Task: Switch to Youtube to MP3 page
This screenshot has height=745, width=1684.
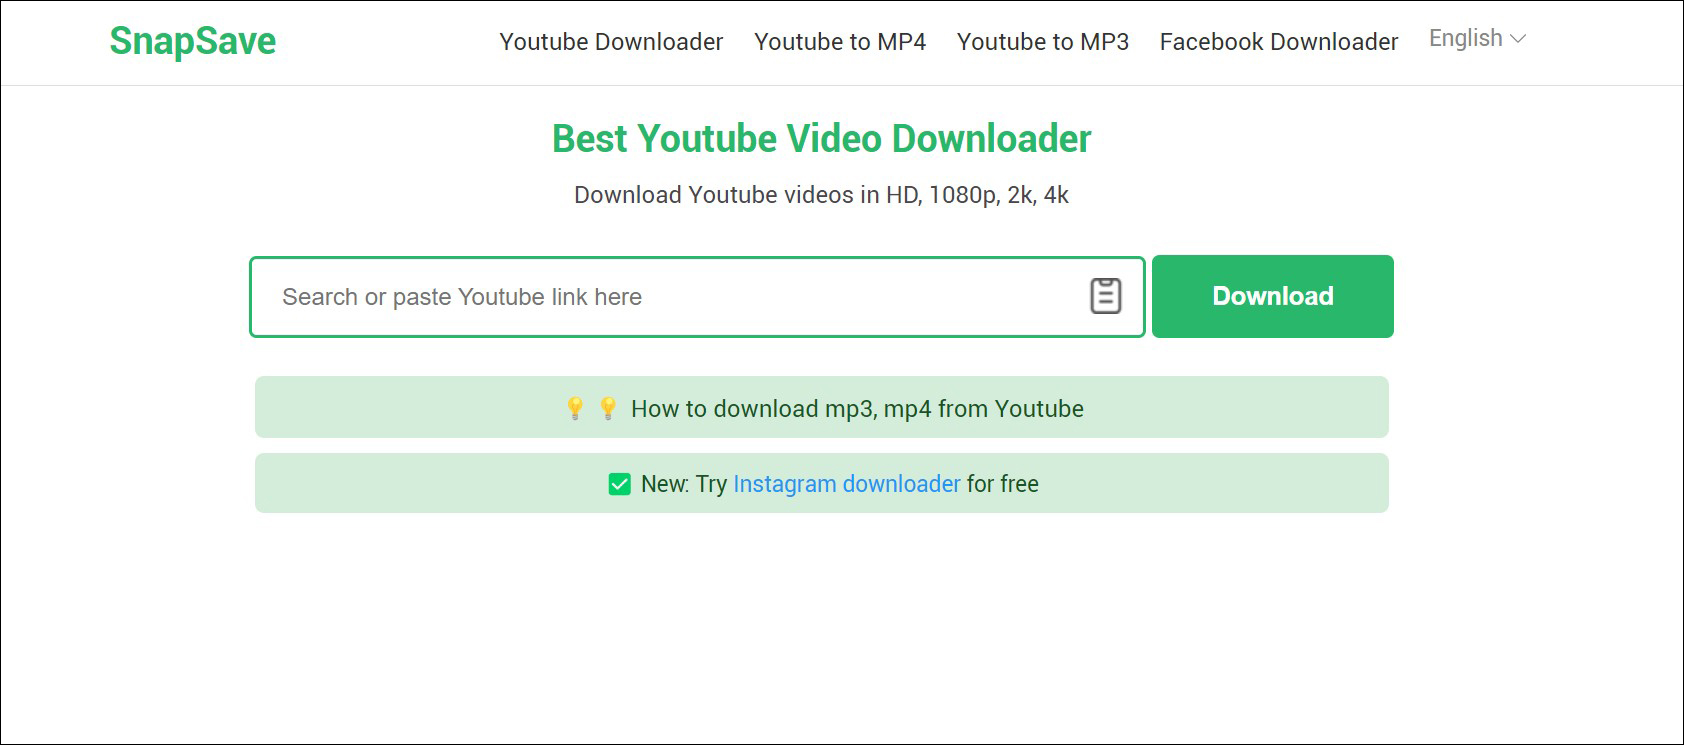Action: pyautogui.click(x=1042, y=42)
